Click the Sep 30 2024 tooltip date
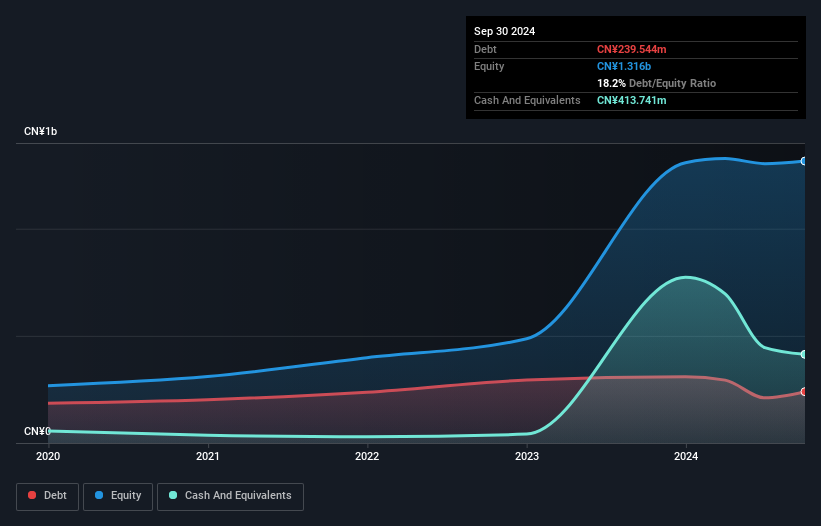The width and height of the screenshot is (821, 526). (x=504, y=31)
